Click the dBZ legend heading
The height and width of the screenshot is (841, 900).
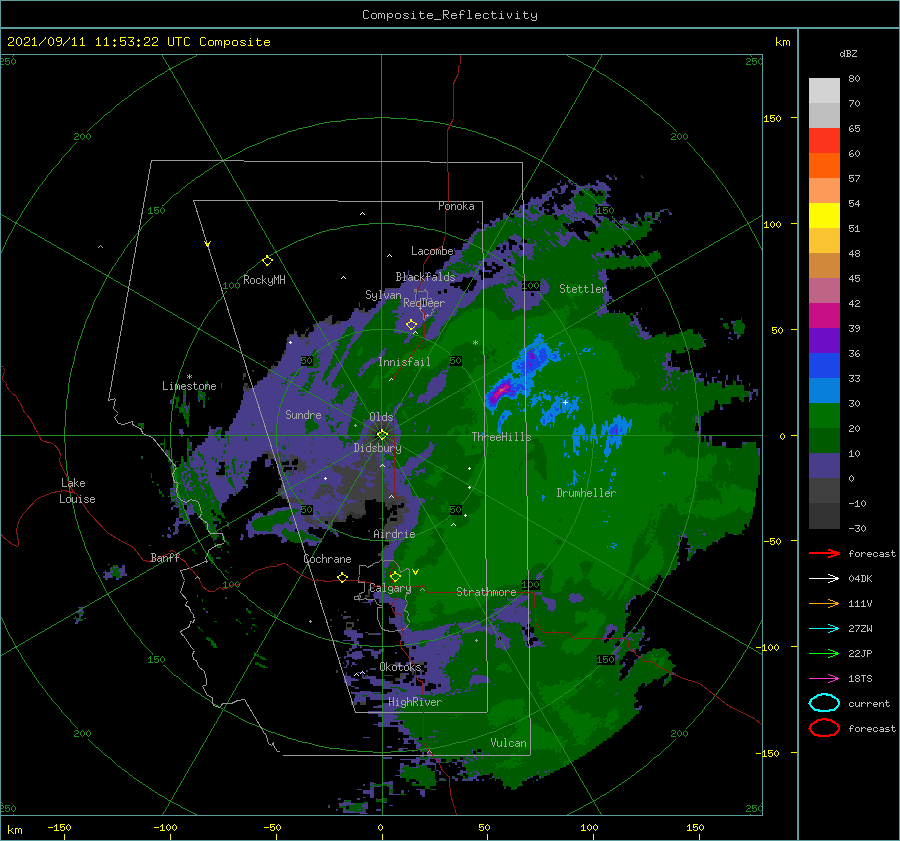(848, 53)
